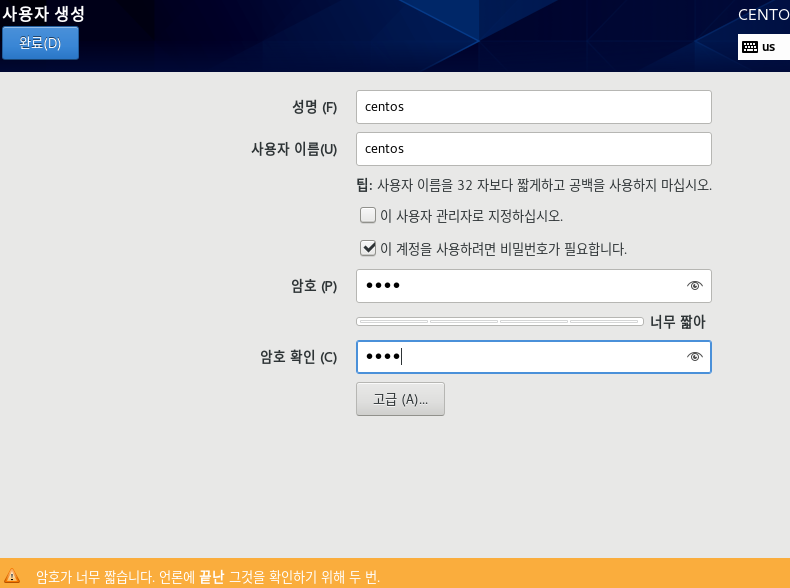The image size is (790, 588).
Task: Click the 사용자 생성 page title
Action: tap(43, 14)
